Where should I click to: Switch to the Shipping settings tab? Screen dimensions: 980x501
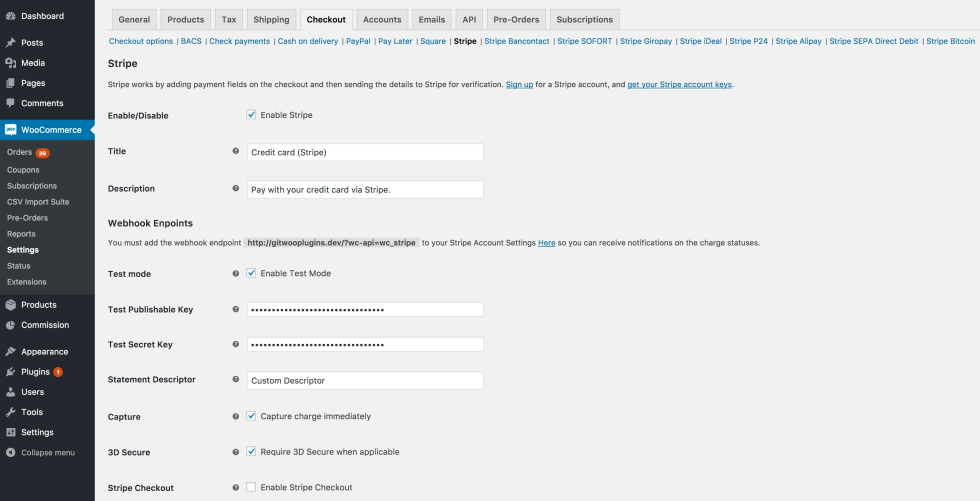(x=271, y=19)
